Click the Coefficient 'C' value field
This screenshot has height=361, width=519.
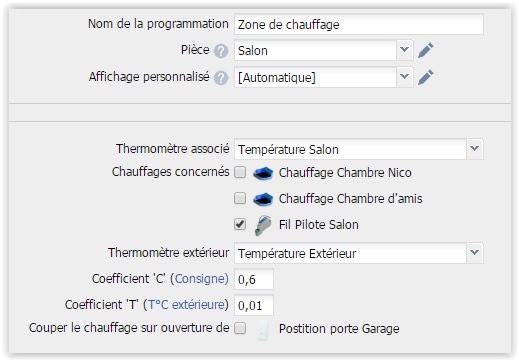[x=254, y=279]
